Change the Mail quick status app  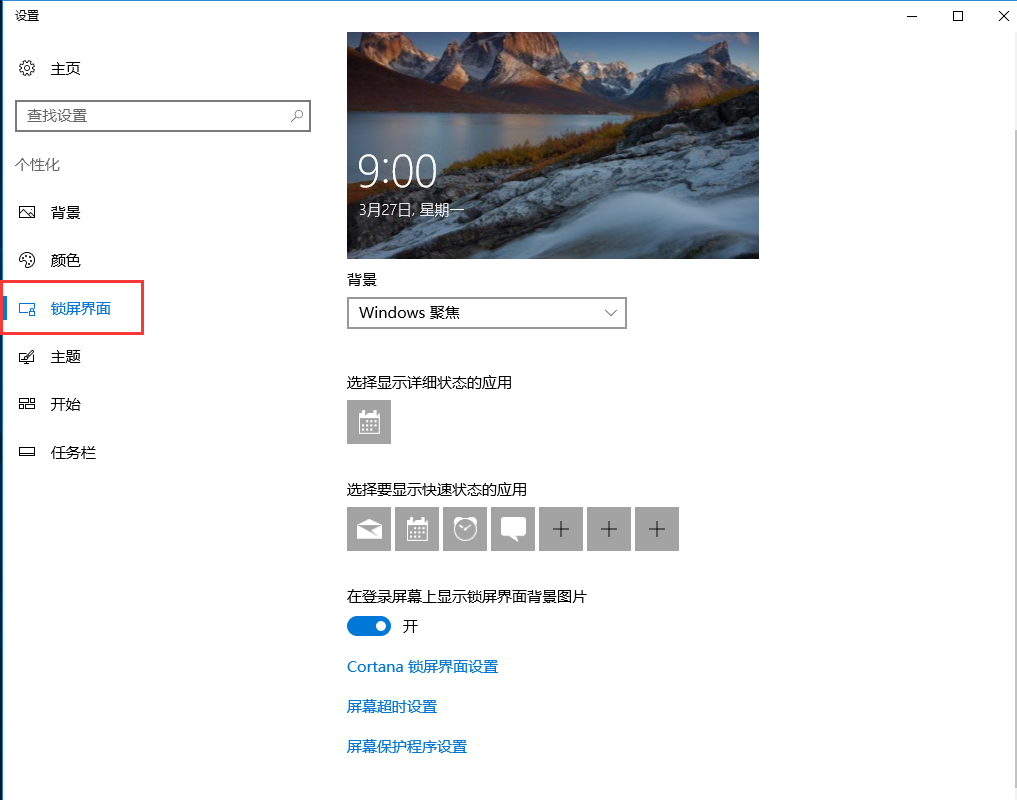click(x=369, y=529)
